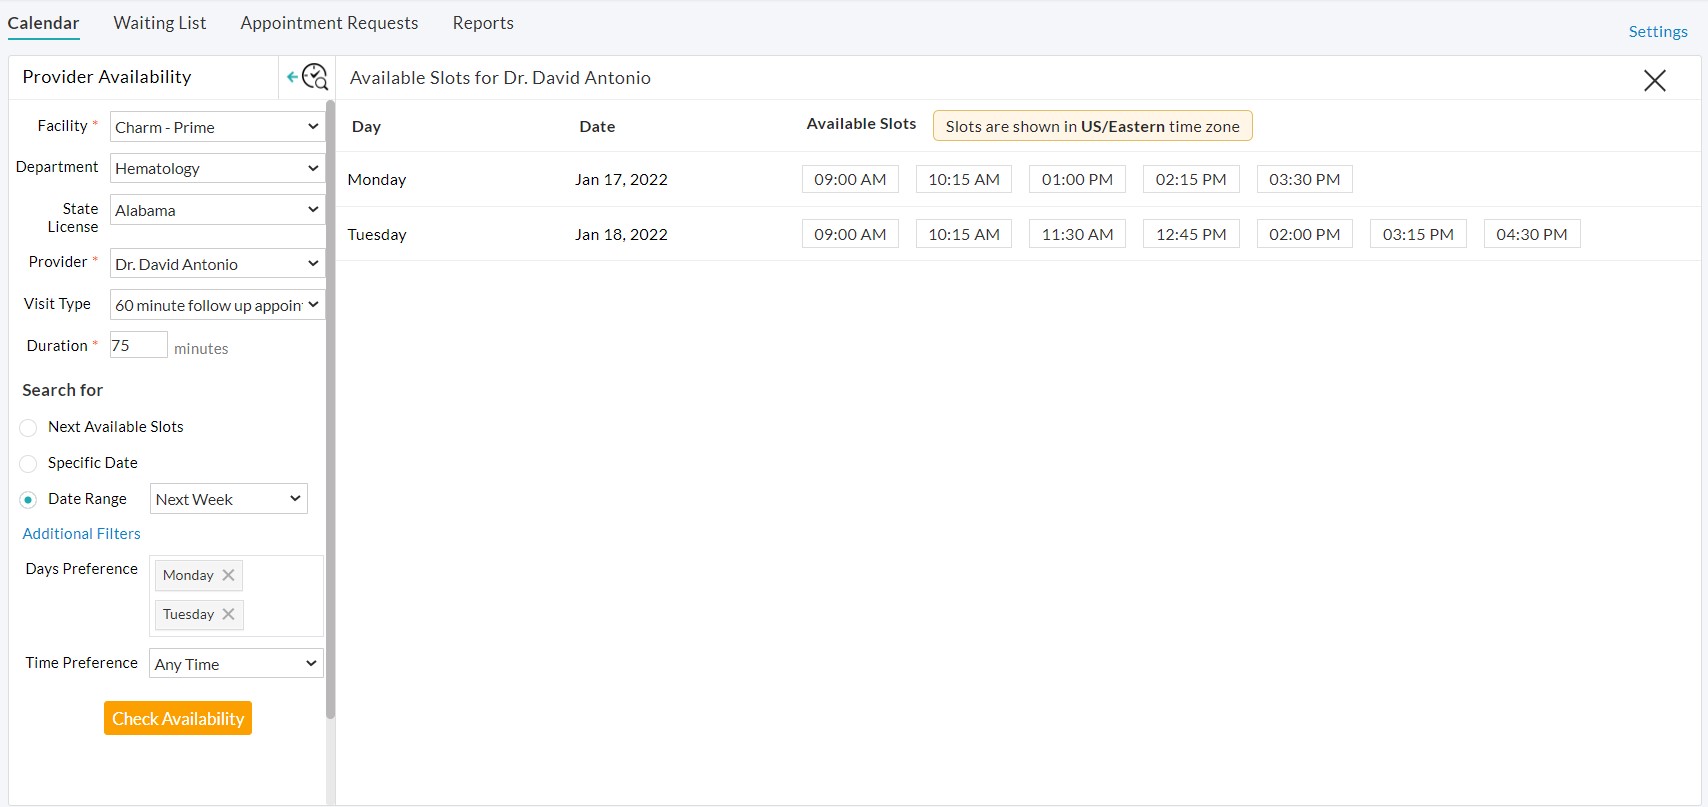Select Next Available Slots radio button
1708x807 pixels.
(29, 428)
